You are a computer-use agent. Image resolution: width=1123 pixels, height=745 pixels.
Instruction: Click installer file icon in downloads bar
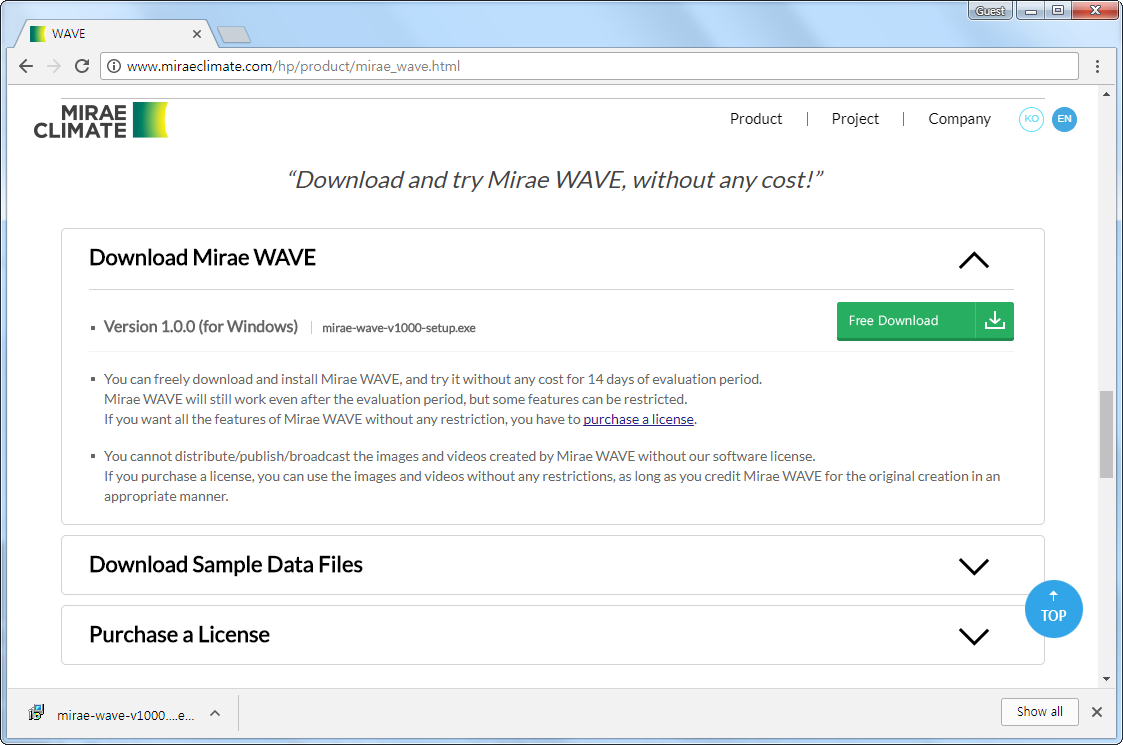(36, 713)
